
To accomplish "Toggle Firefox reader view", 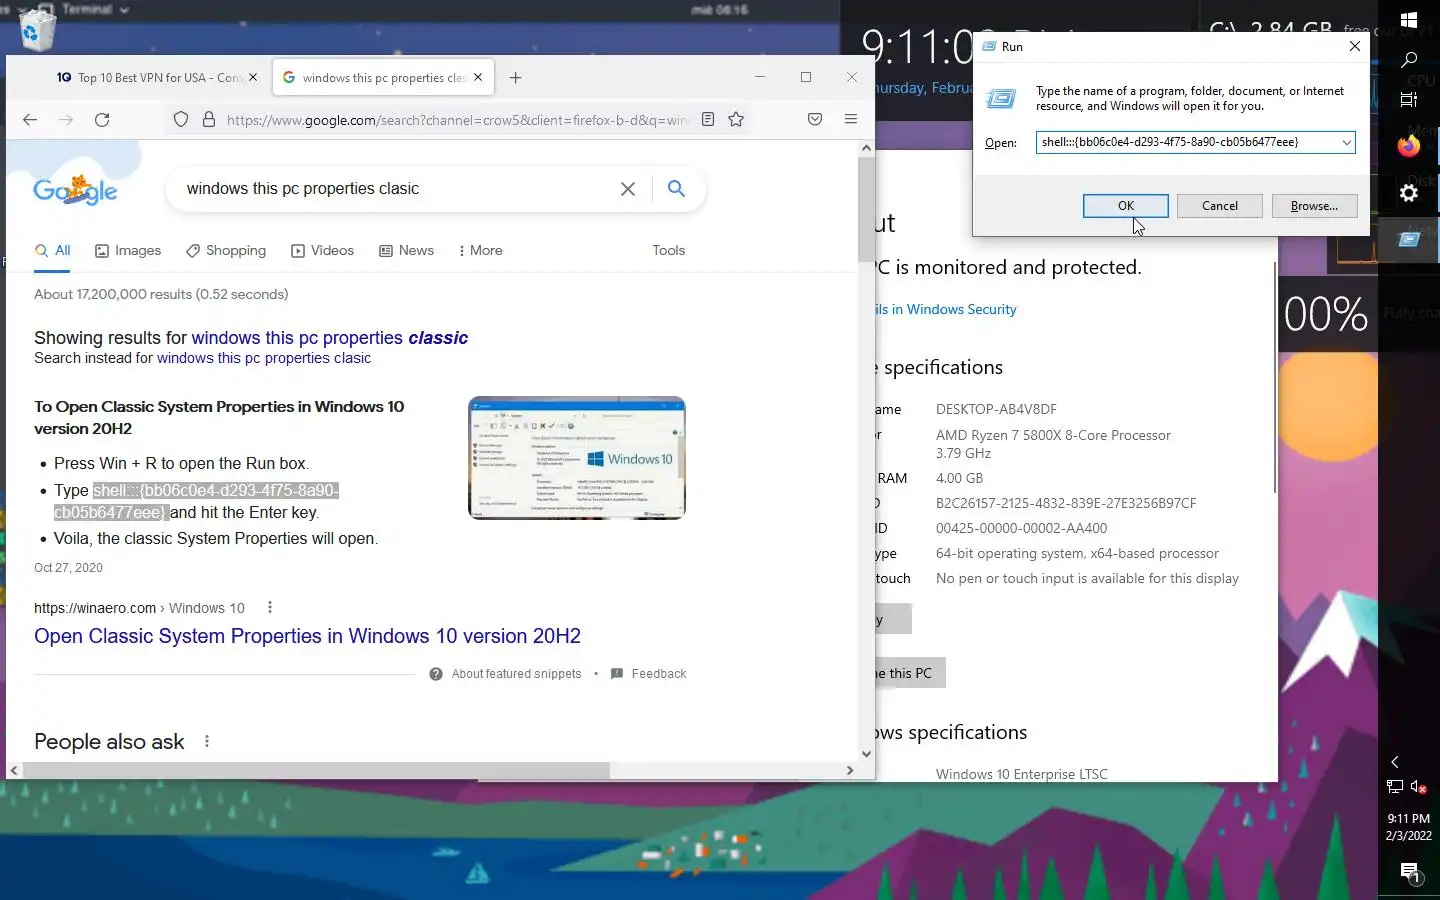I will pyautogui.click(x=708, y=120).
